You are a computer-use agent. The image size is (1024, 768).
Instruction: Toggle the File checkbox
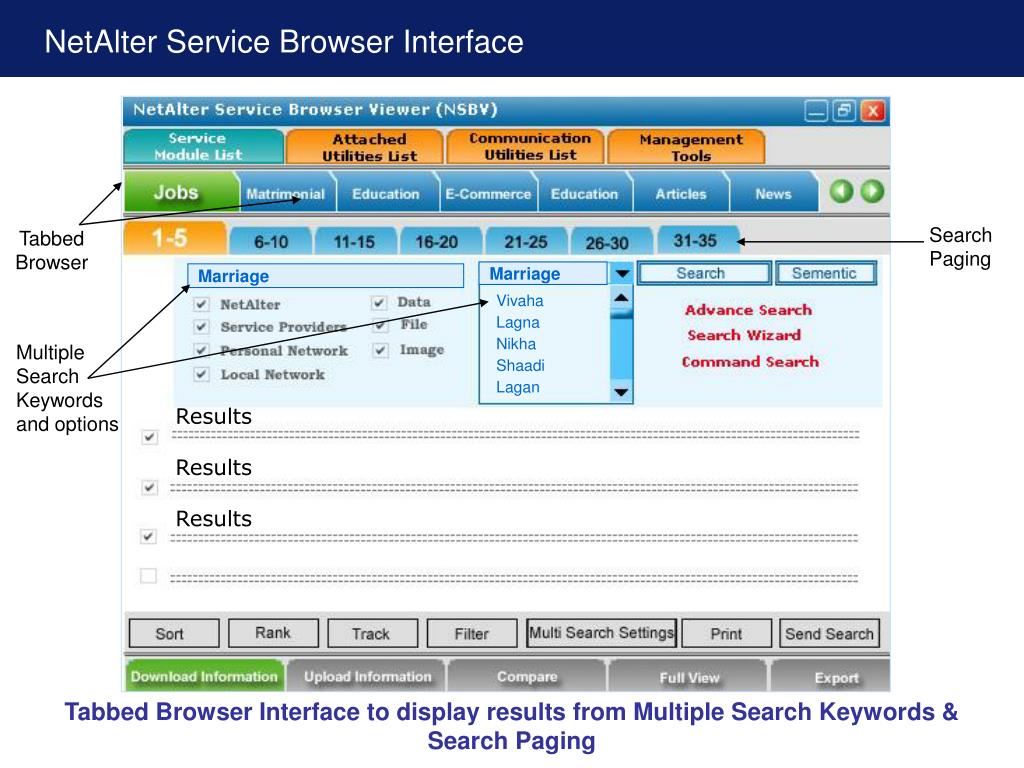[381, 325]
